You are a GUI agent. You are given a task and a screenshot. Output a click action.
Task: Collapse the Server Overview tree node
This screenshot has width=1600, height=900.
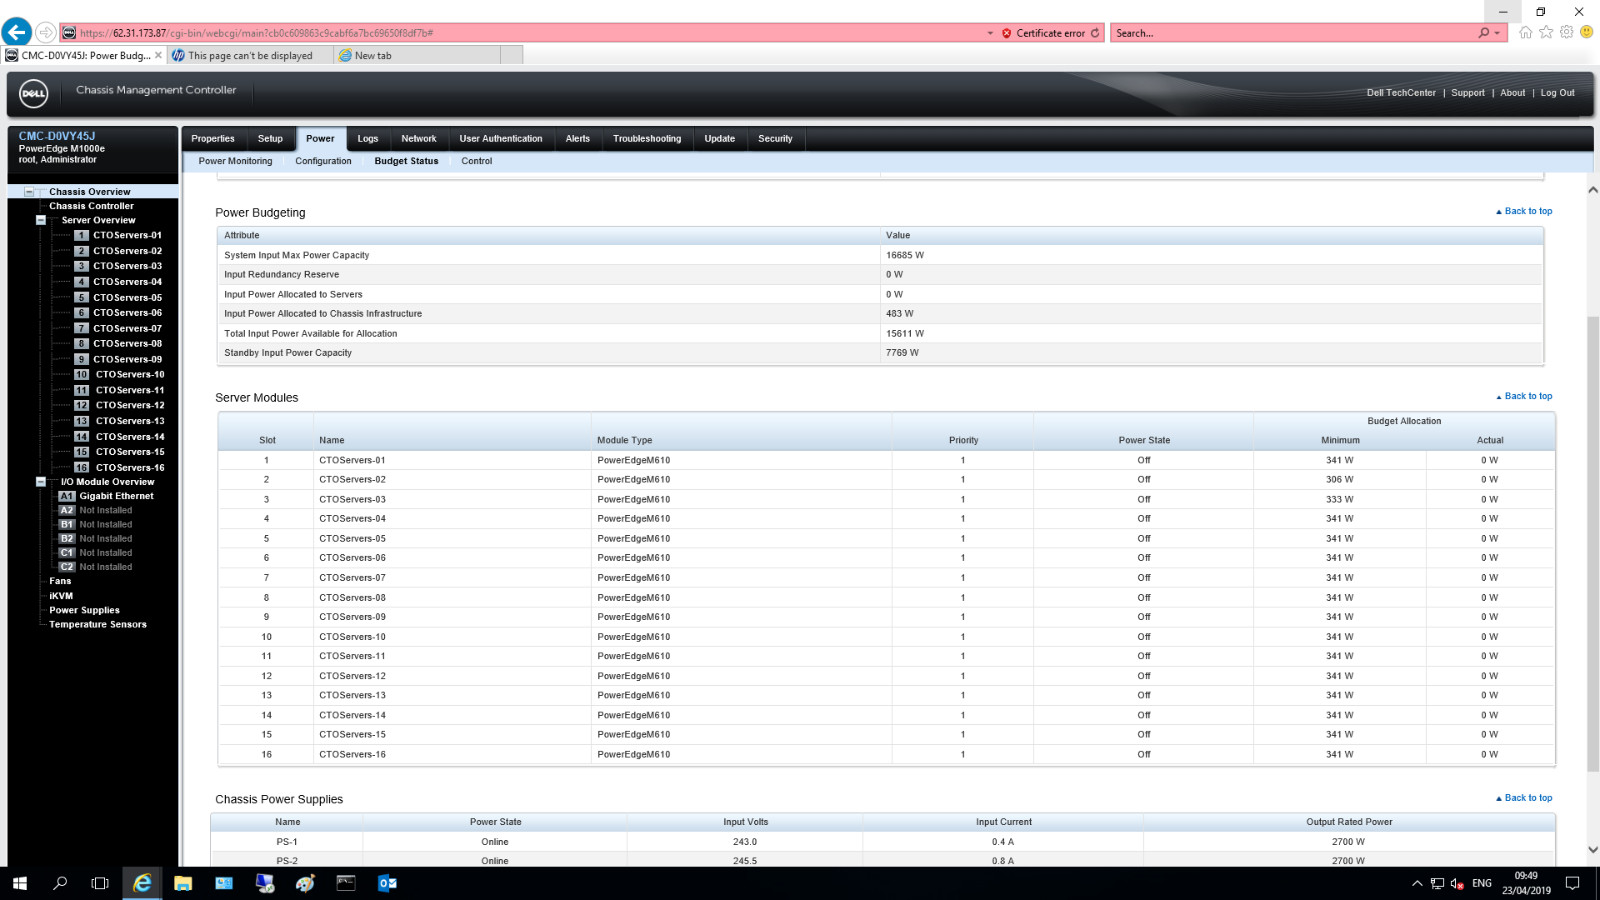pyautogui.click(x=41, y=220)
